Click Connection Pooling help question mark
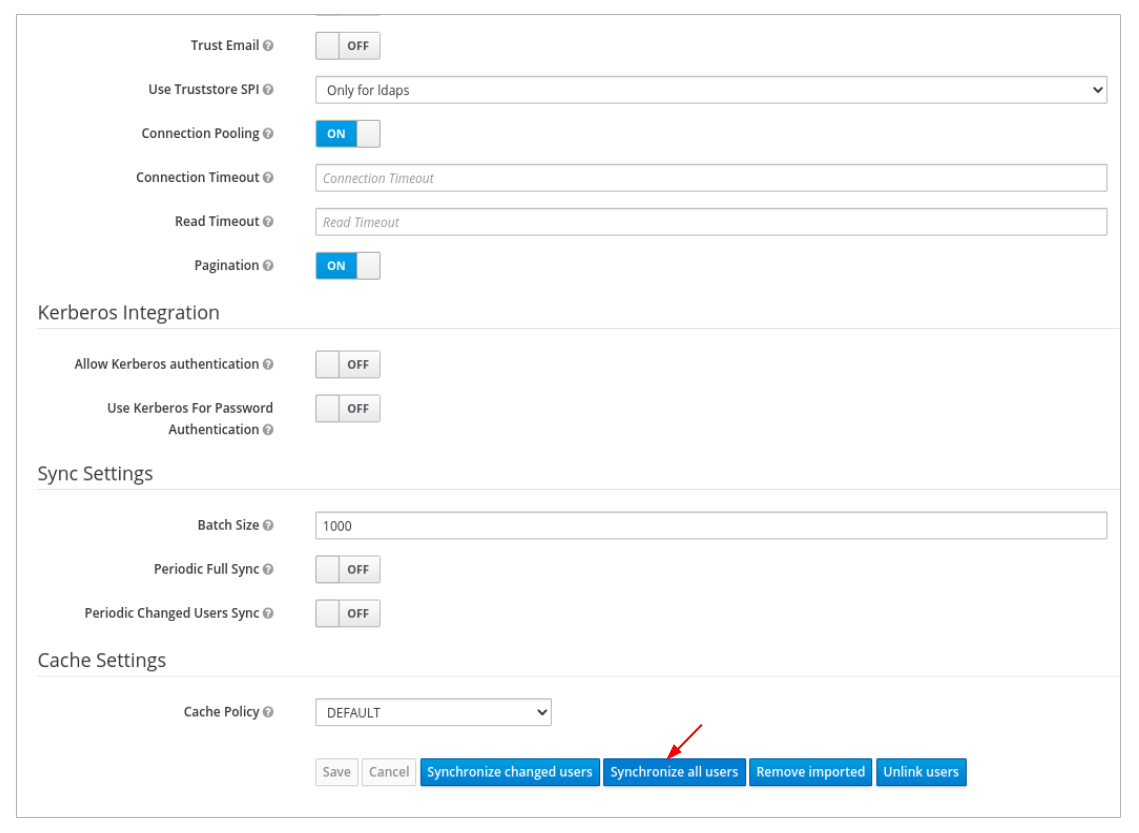 click(268, 134)
